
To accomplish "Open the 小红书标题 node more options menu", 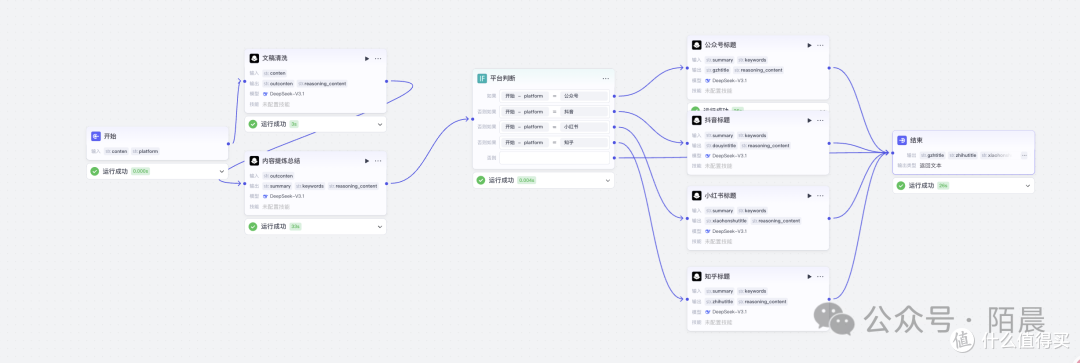I will tap(820, 196).
